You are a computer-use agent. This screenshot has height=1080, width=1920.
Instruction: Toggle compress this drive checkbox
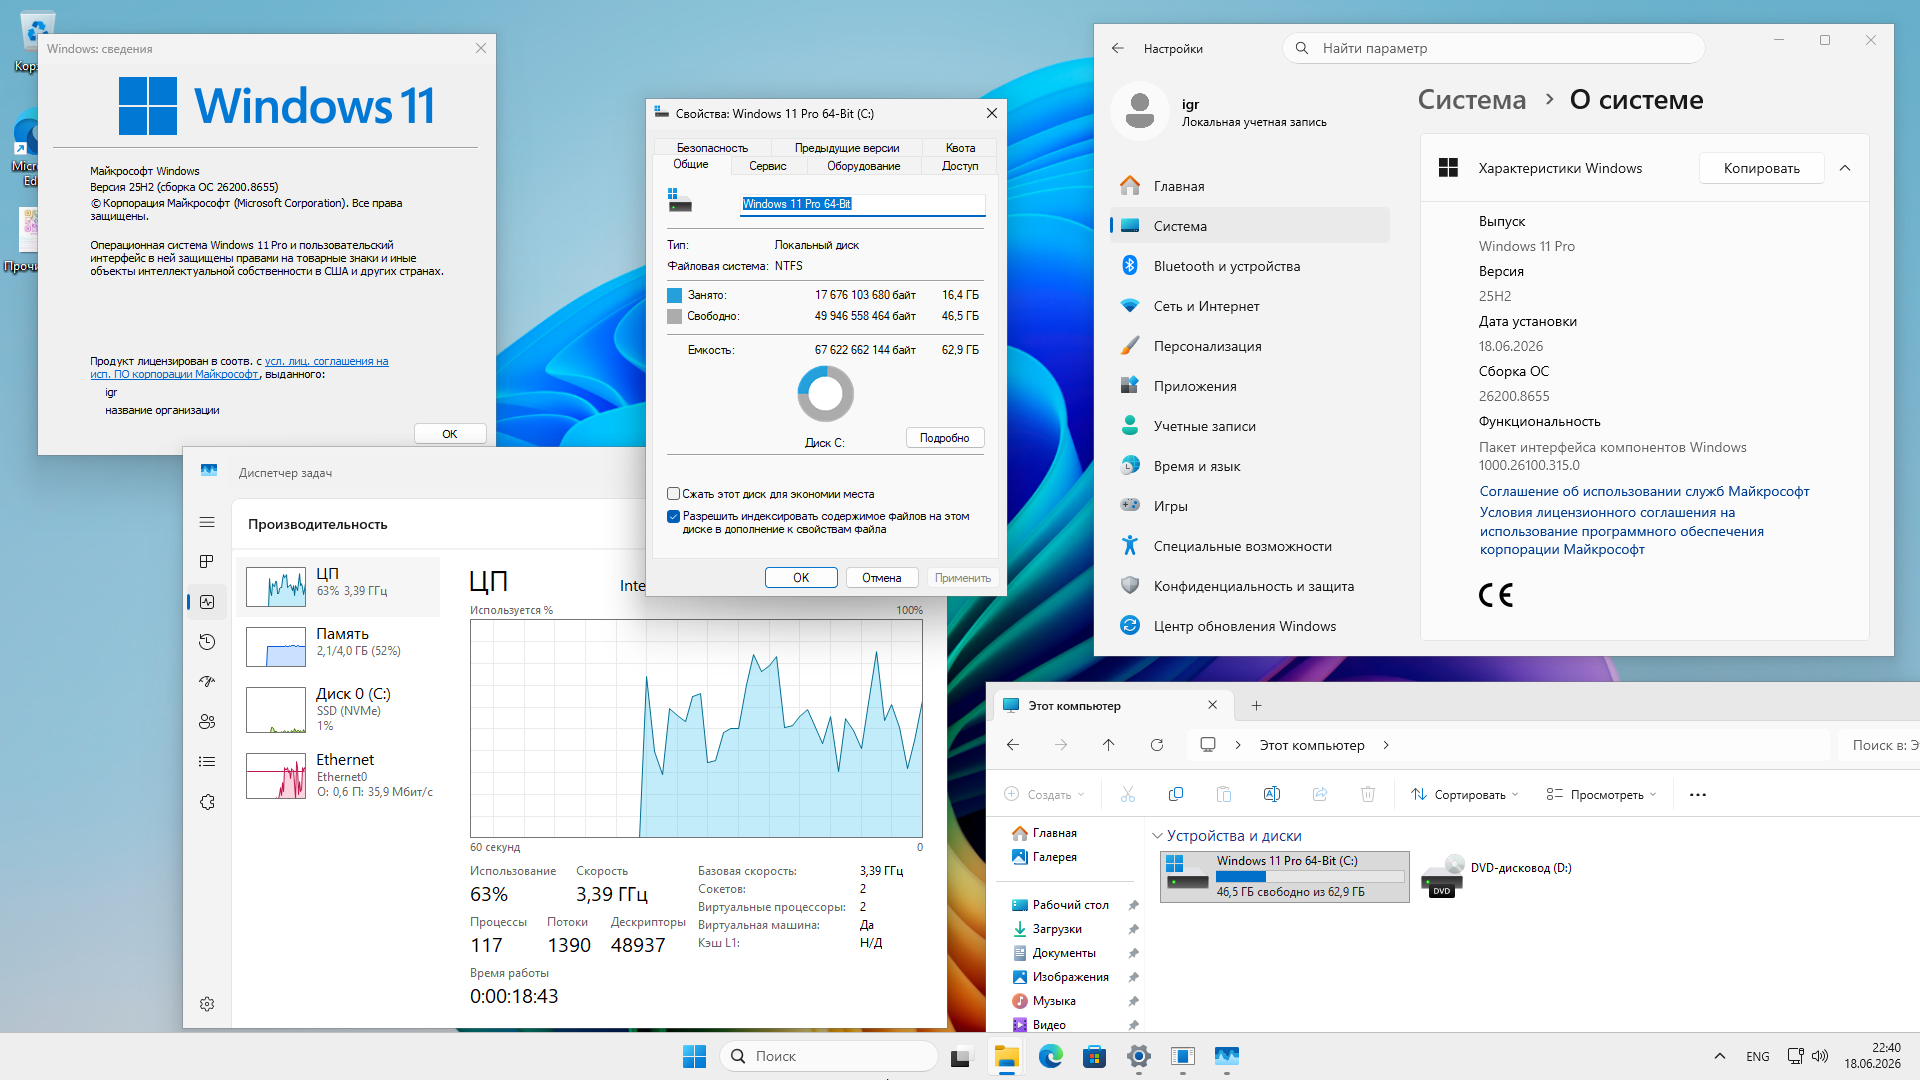tap(673, 494)
